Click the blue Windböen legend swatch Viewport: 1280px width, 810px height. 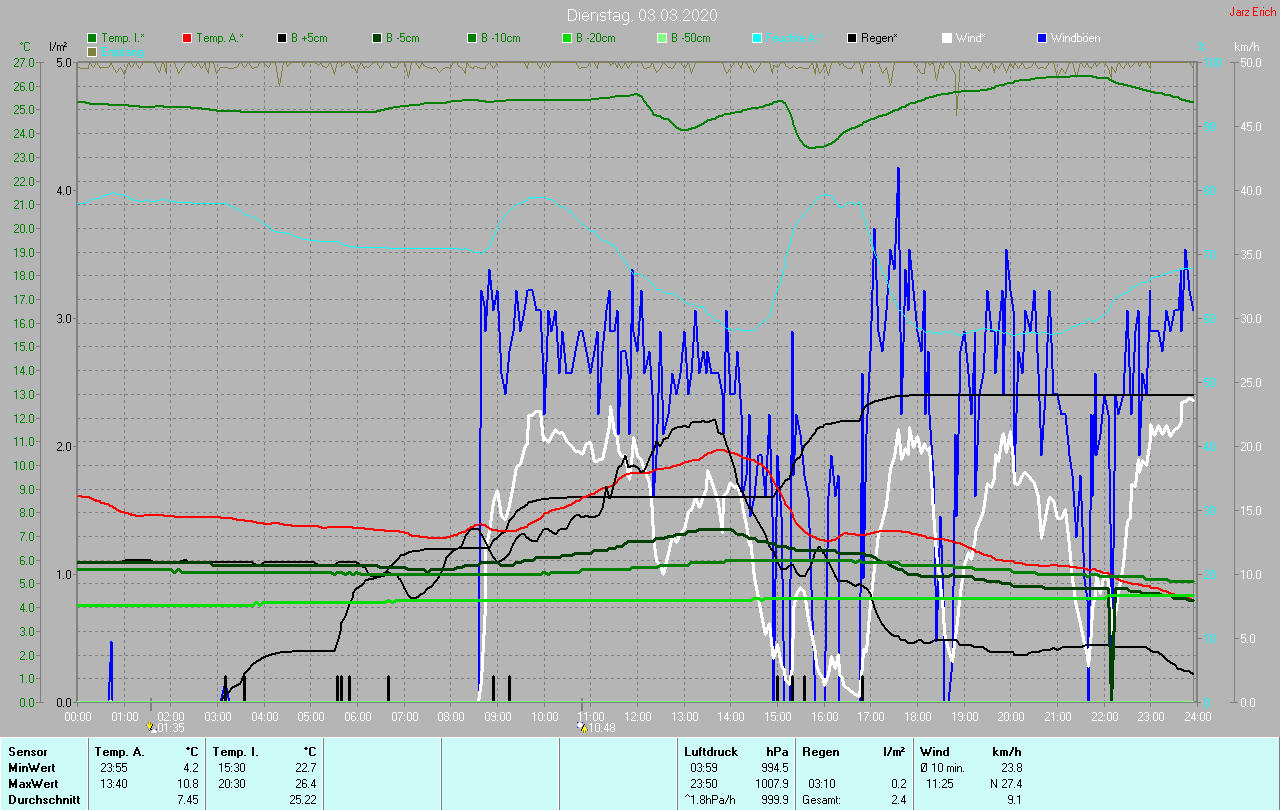[1041, 38]
